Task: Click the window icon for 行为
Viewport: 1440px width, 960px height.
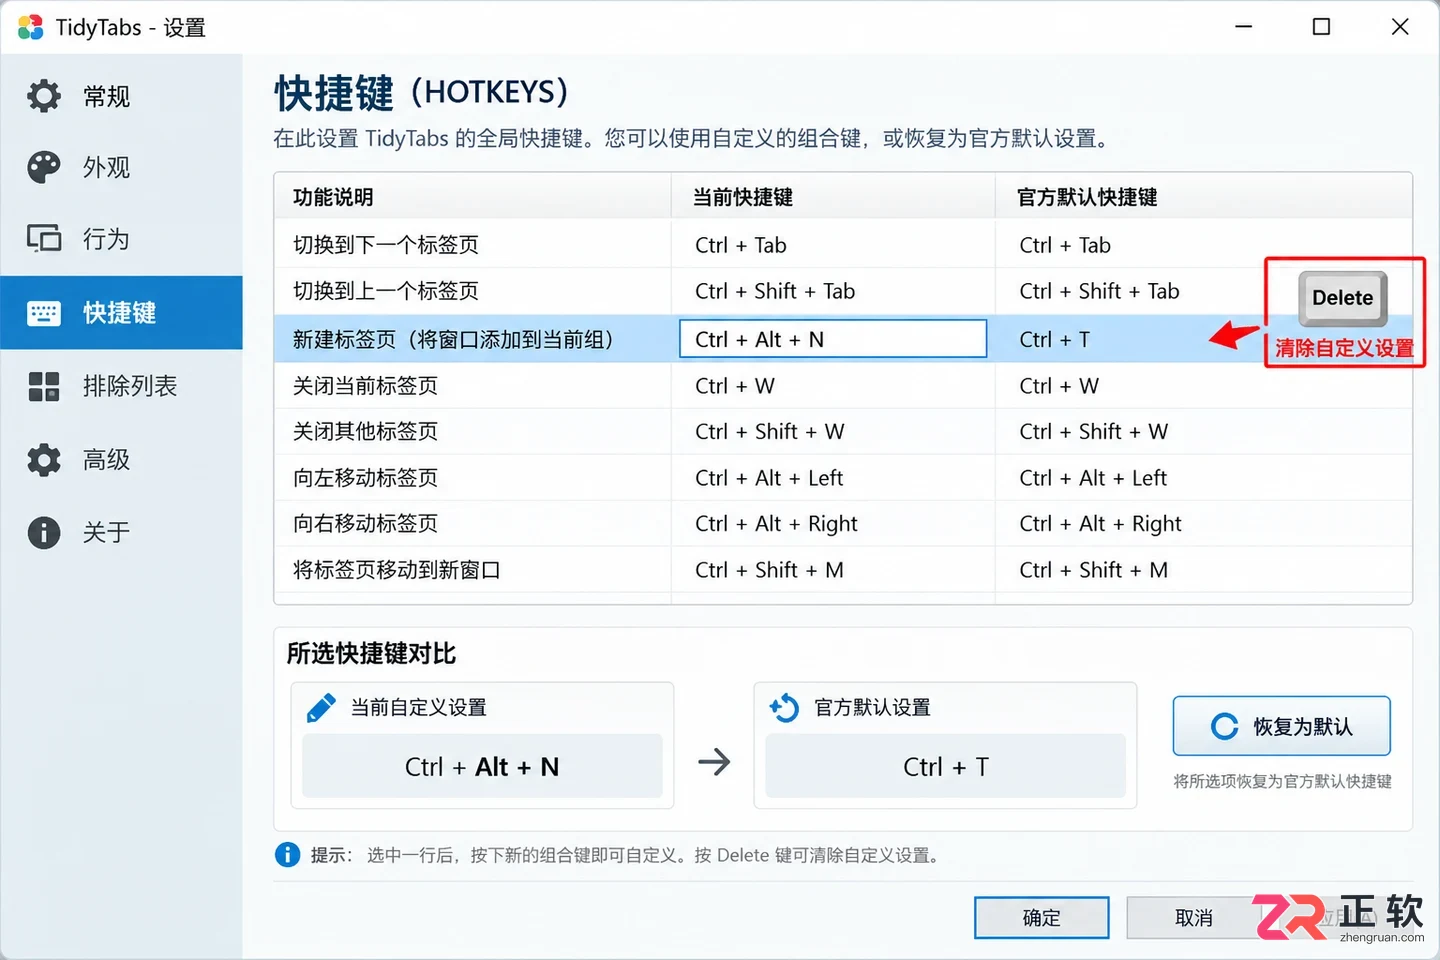Action: 44,239
